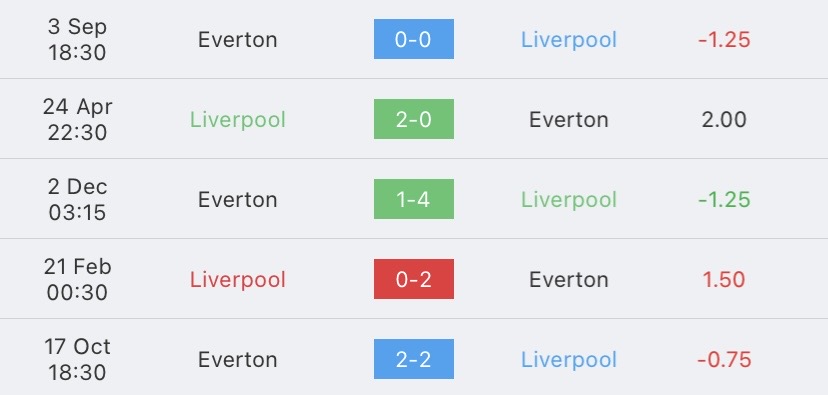Open the red 0-2 score badge

413,279
